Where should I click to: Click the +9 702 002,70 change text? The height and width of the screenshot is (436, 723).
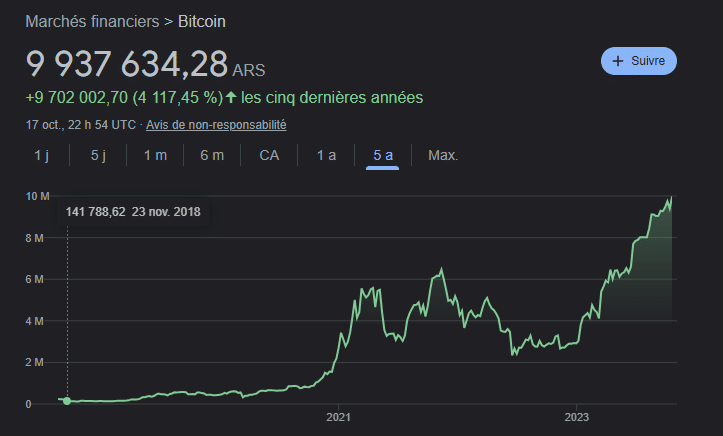click(77, 98)
